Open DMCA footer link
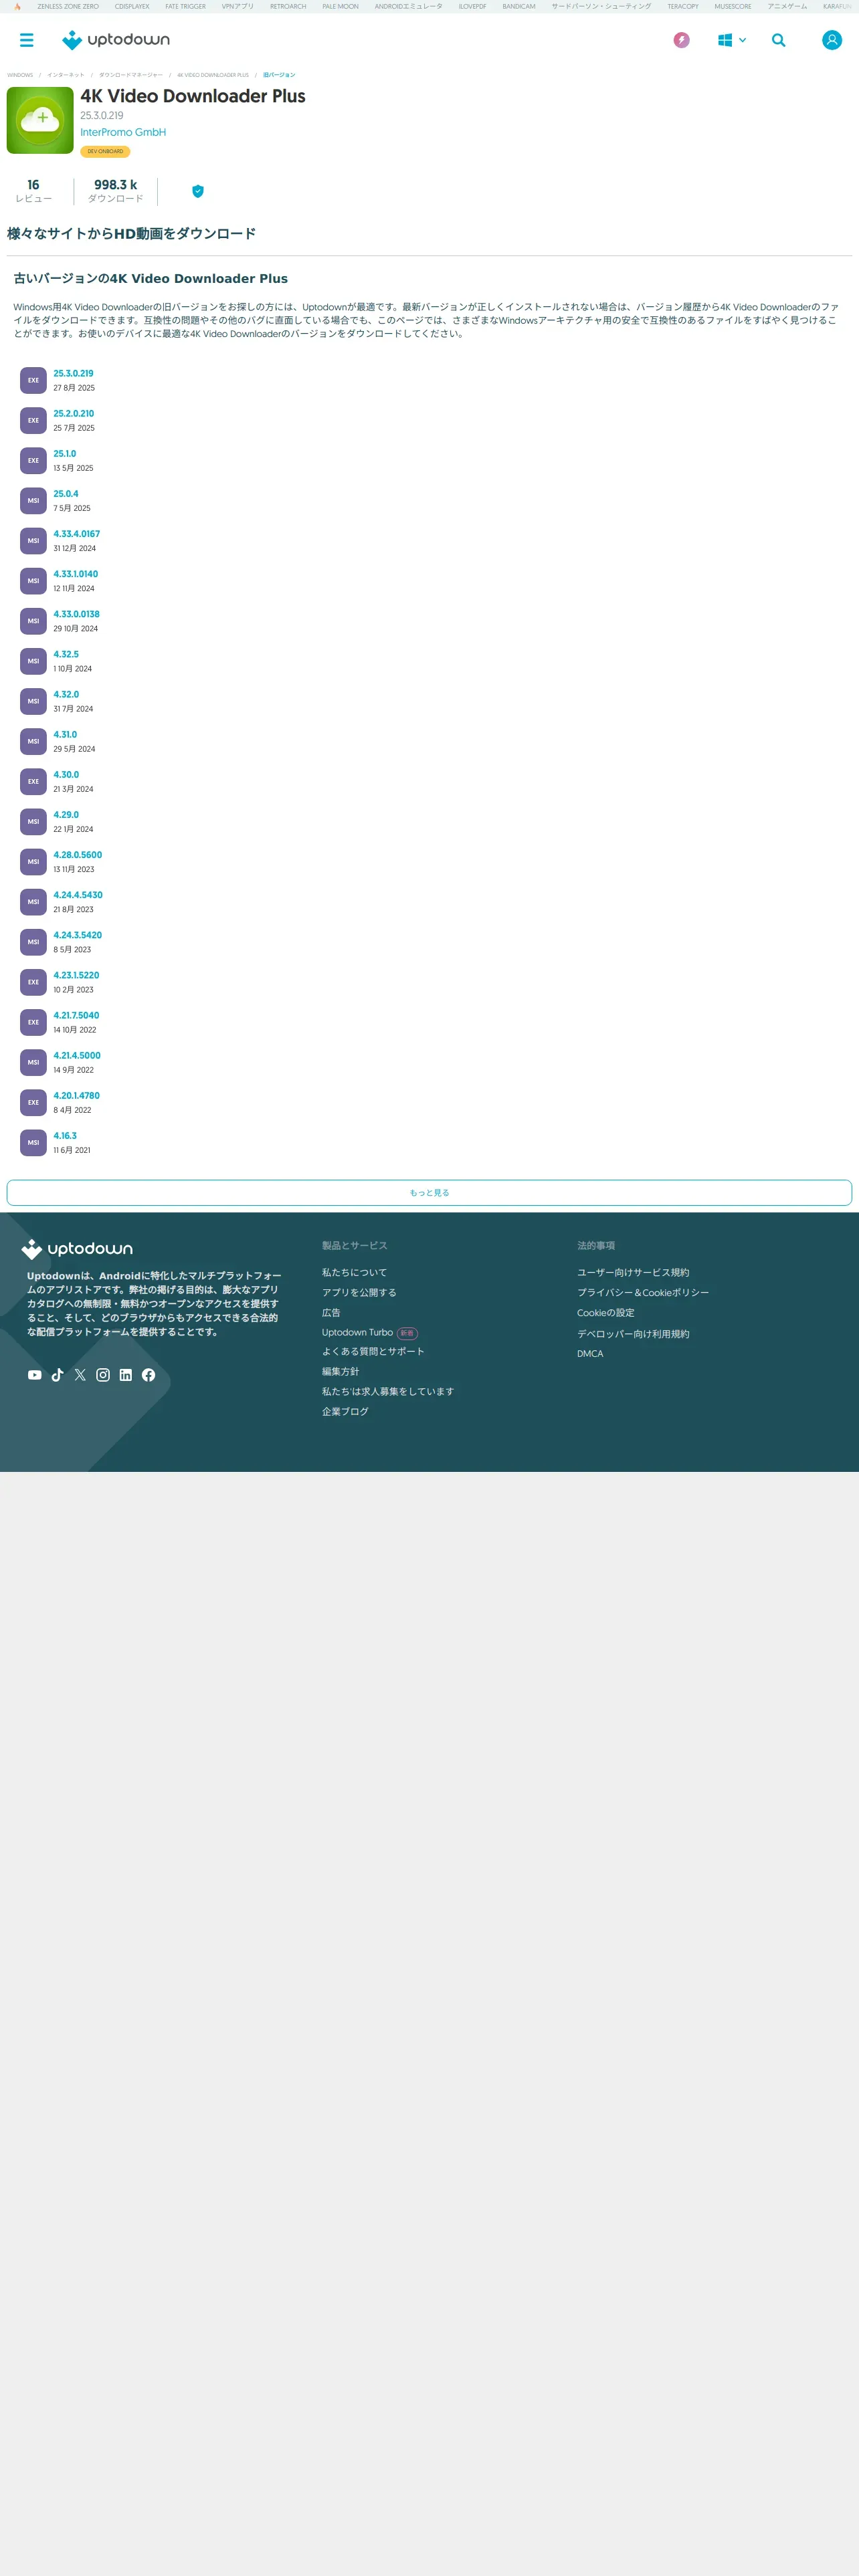The height and width of the screenshot is (2576, 859). 590,1354
